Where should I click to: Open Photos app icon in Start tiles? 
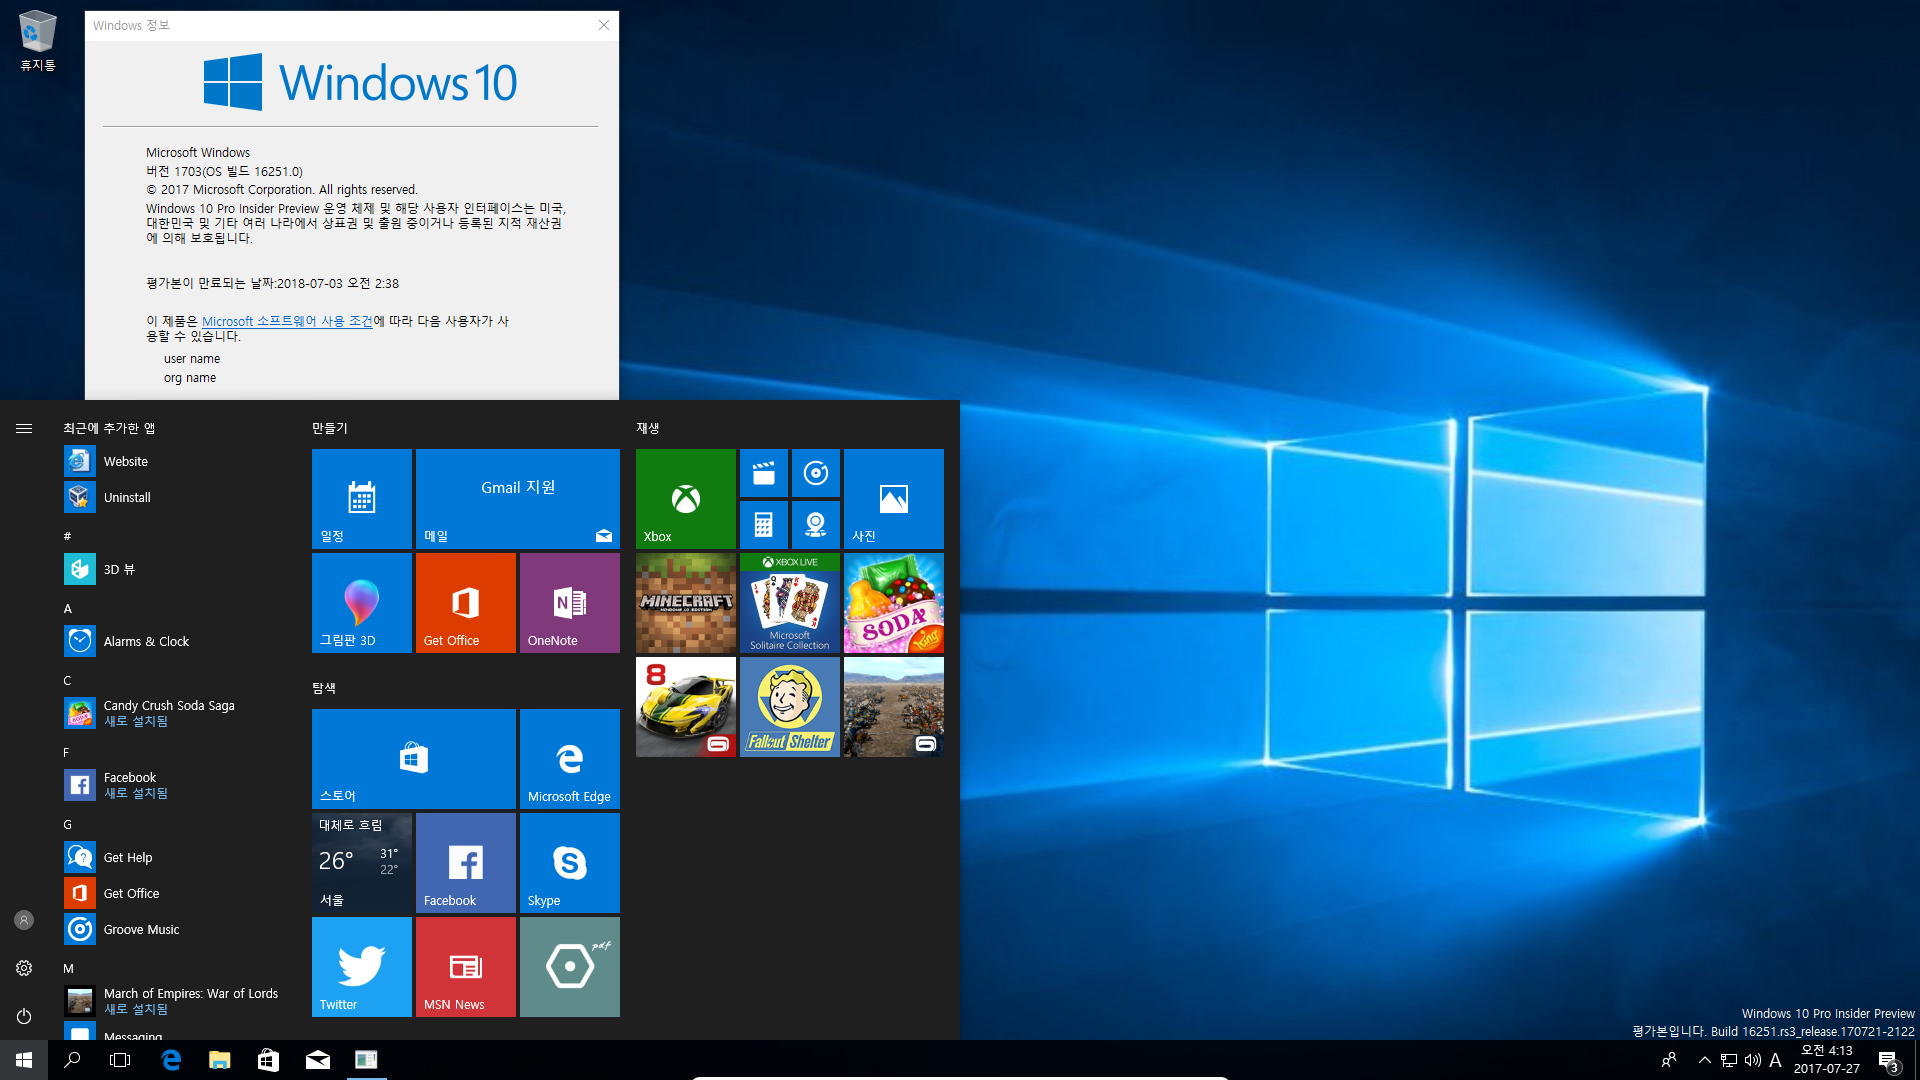(893, 497)
